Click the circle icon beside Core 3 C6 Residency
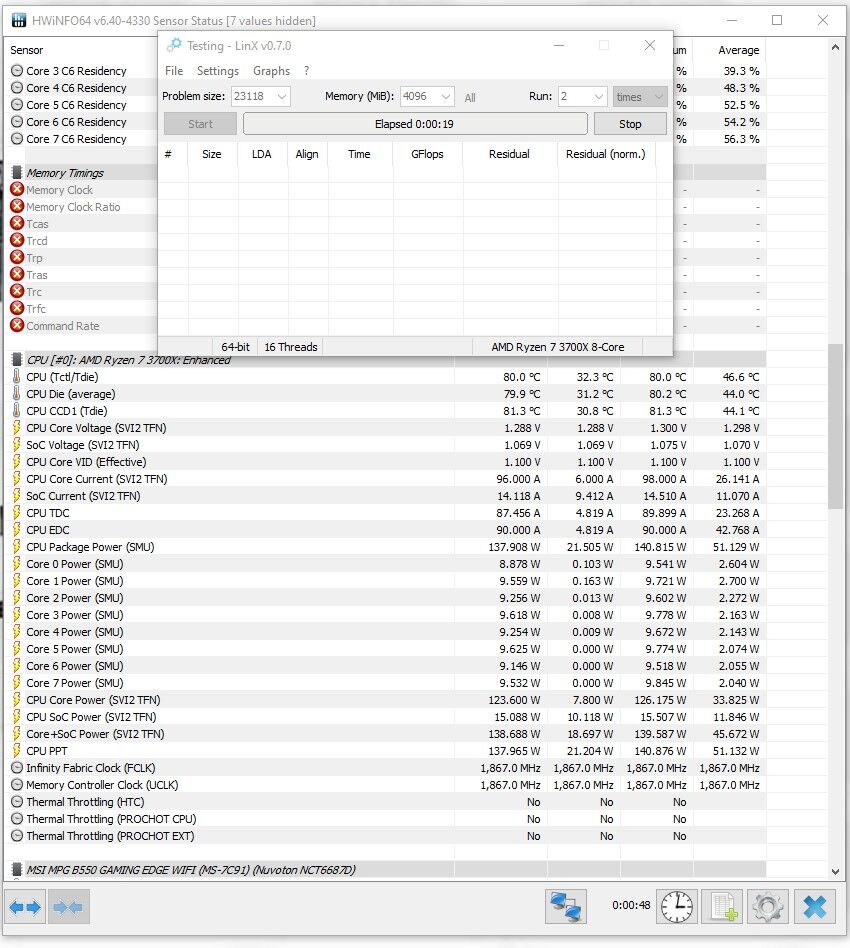The height and width of the screenshot is (948, 850). [17, 71]
